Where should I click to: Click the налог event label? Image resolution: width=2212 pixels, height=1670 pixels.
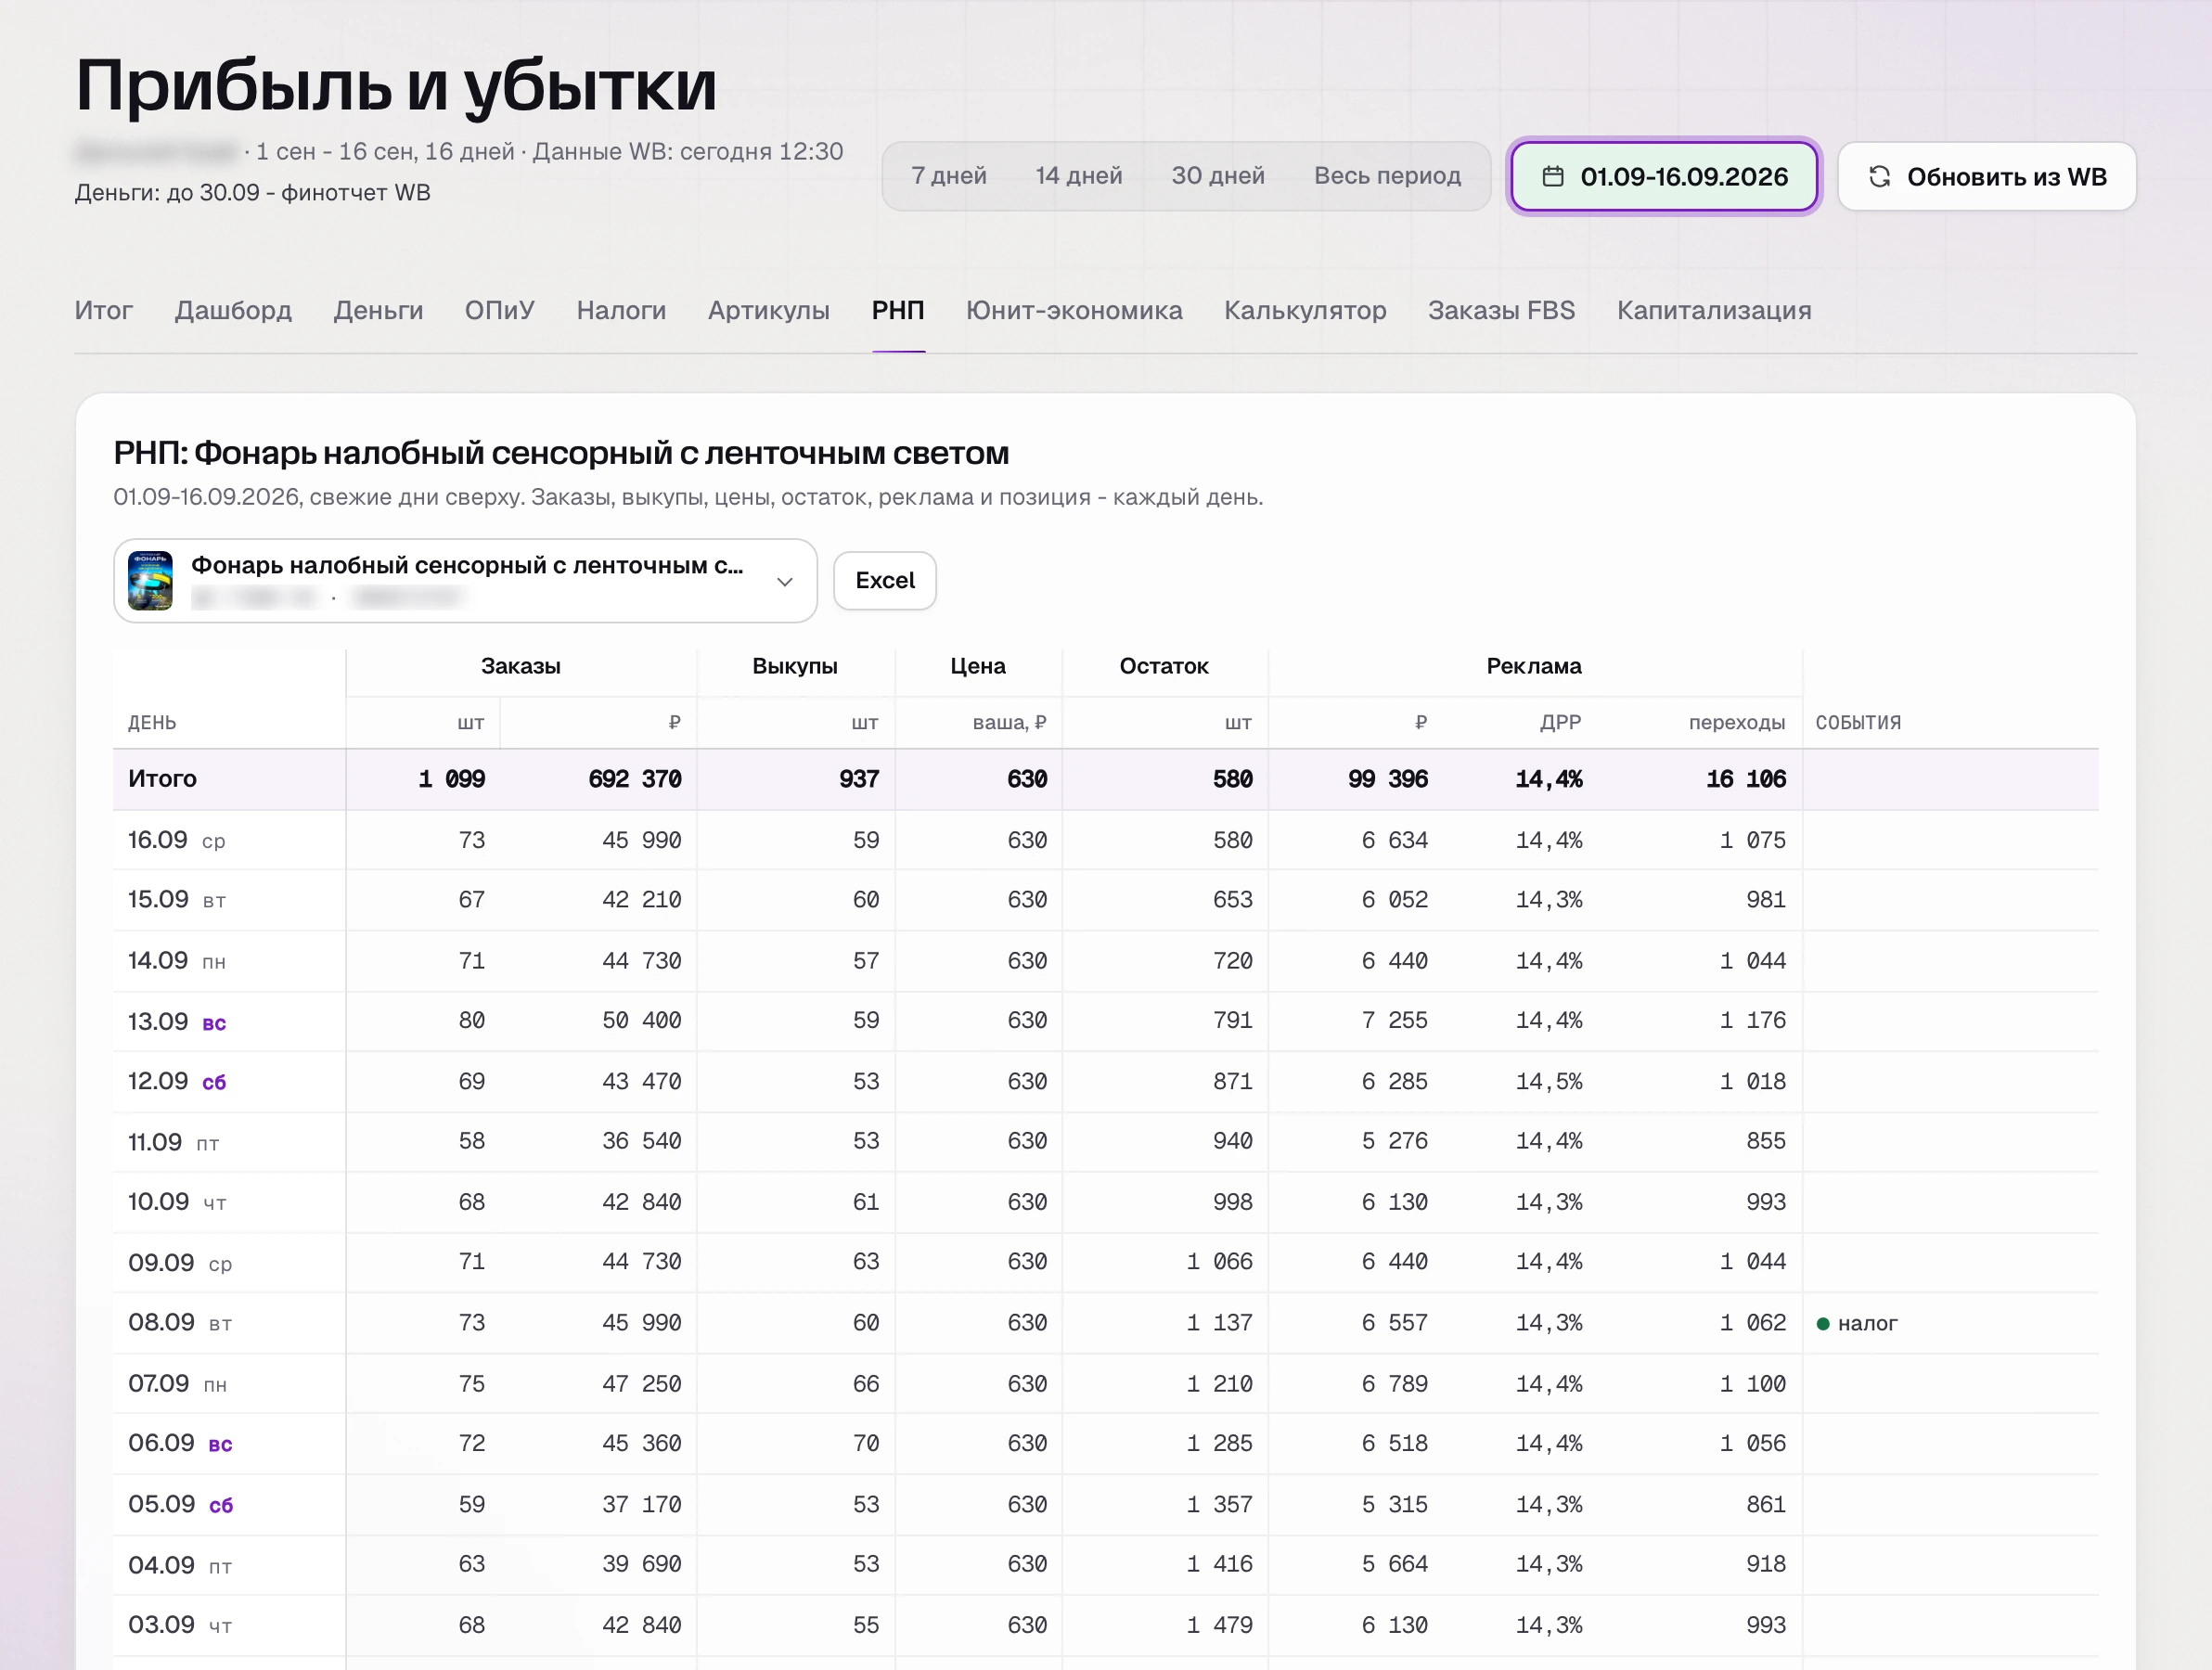(x=1867, y=1324)
